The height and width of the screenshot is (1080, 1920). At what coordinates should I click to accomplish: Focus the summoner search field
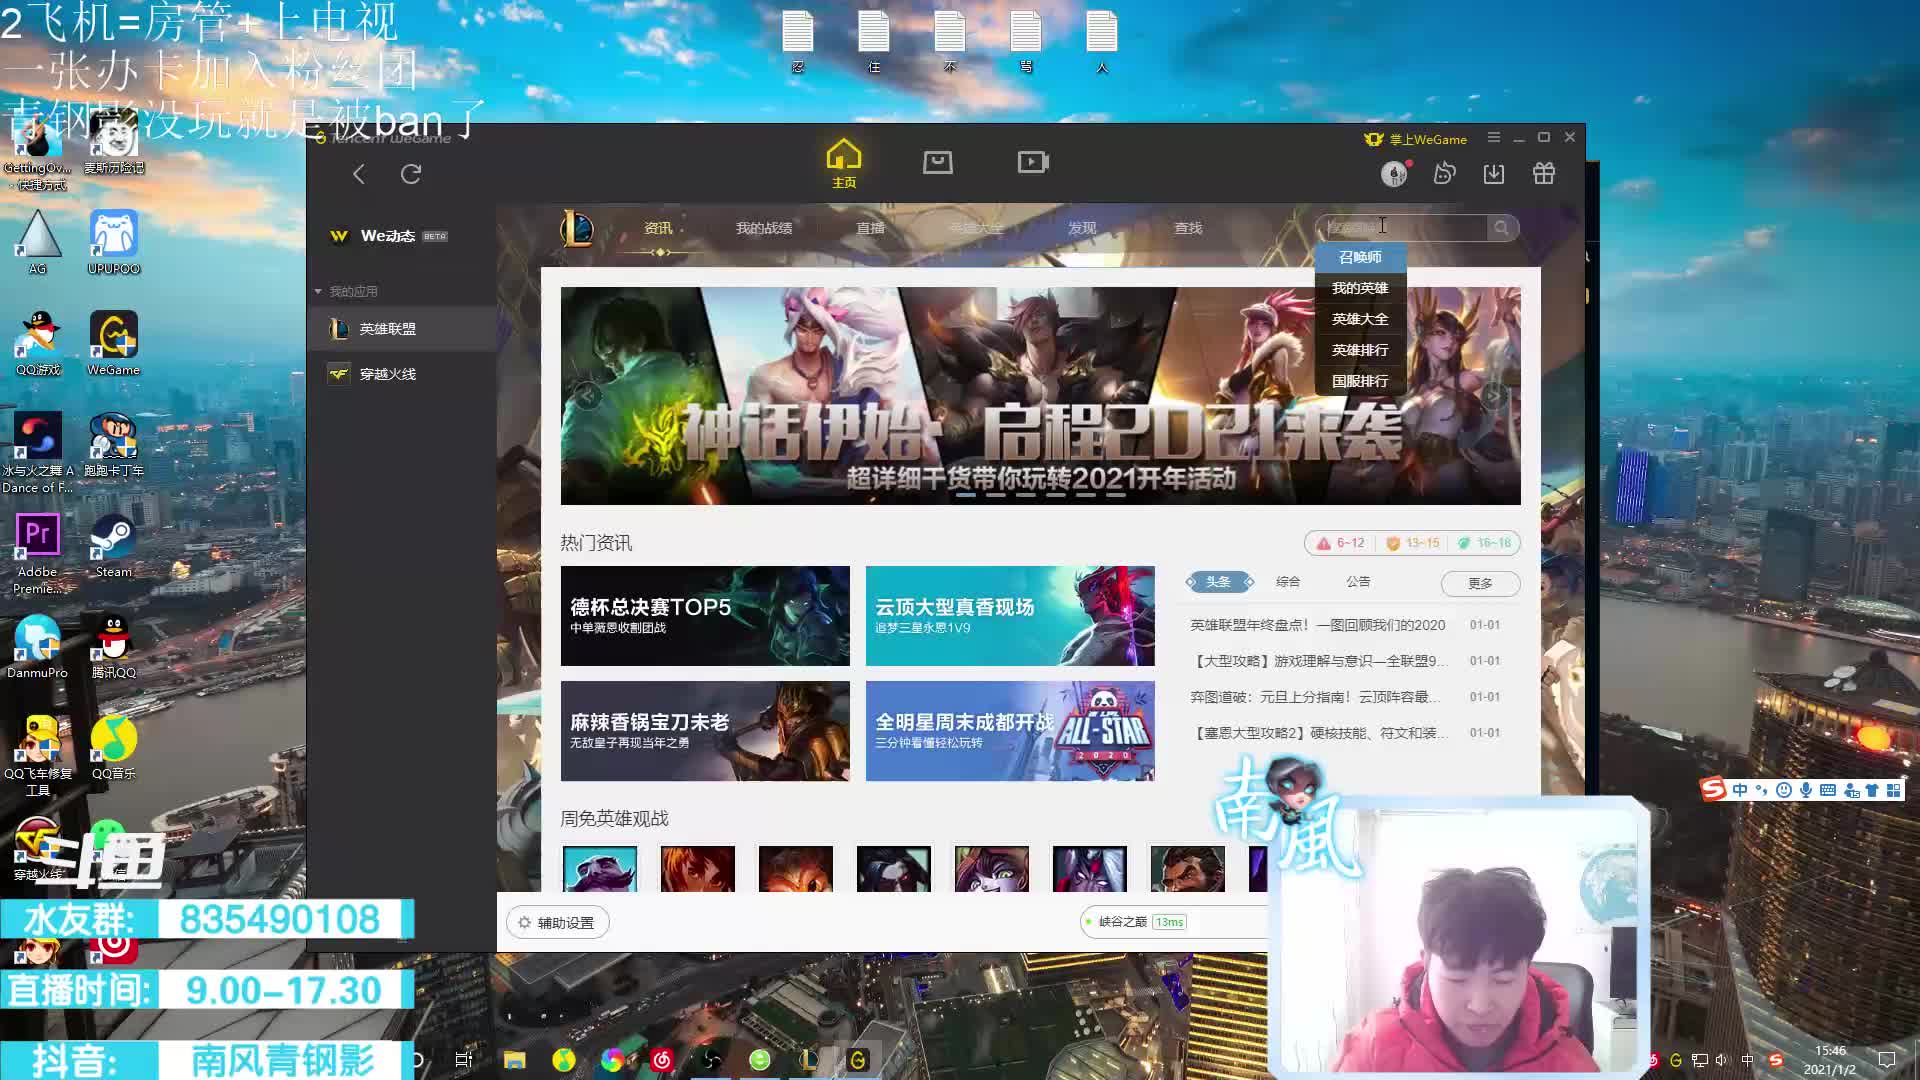click(x=1401, y=228)
